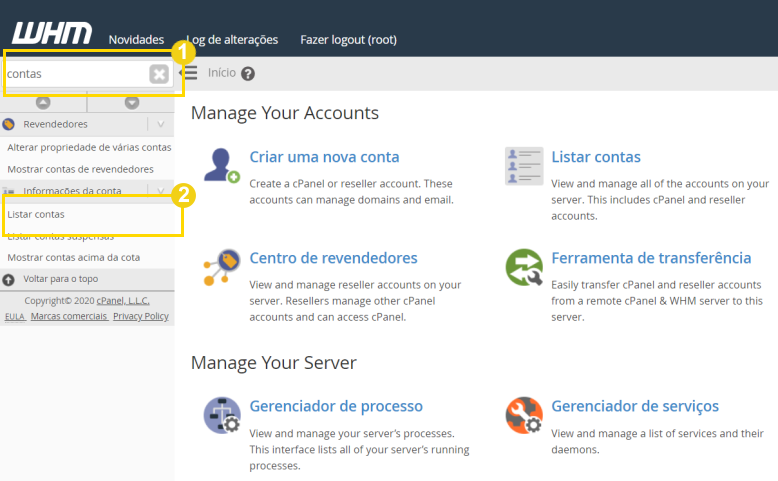Collapse the Informações da conta chevron
778x481 pixels.
point(160,191)
